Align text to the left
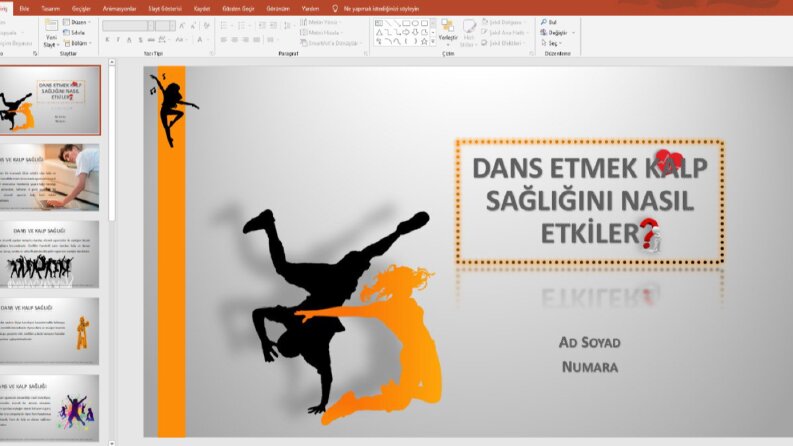This screenshot has width=793, height=446. click(x=223, y=39)
